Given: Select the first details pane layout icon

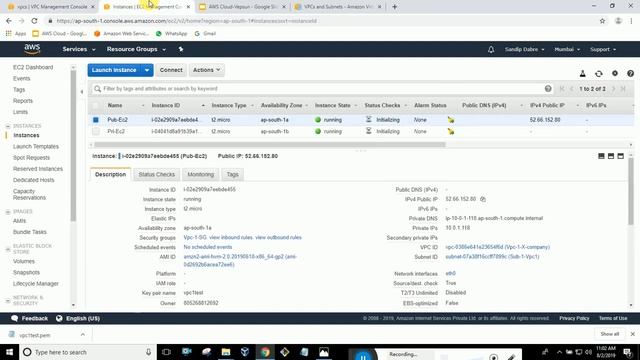Looking at the screenshot, I should coord(601,156).
